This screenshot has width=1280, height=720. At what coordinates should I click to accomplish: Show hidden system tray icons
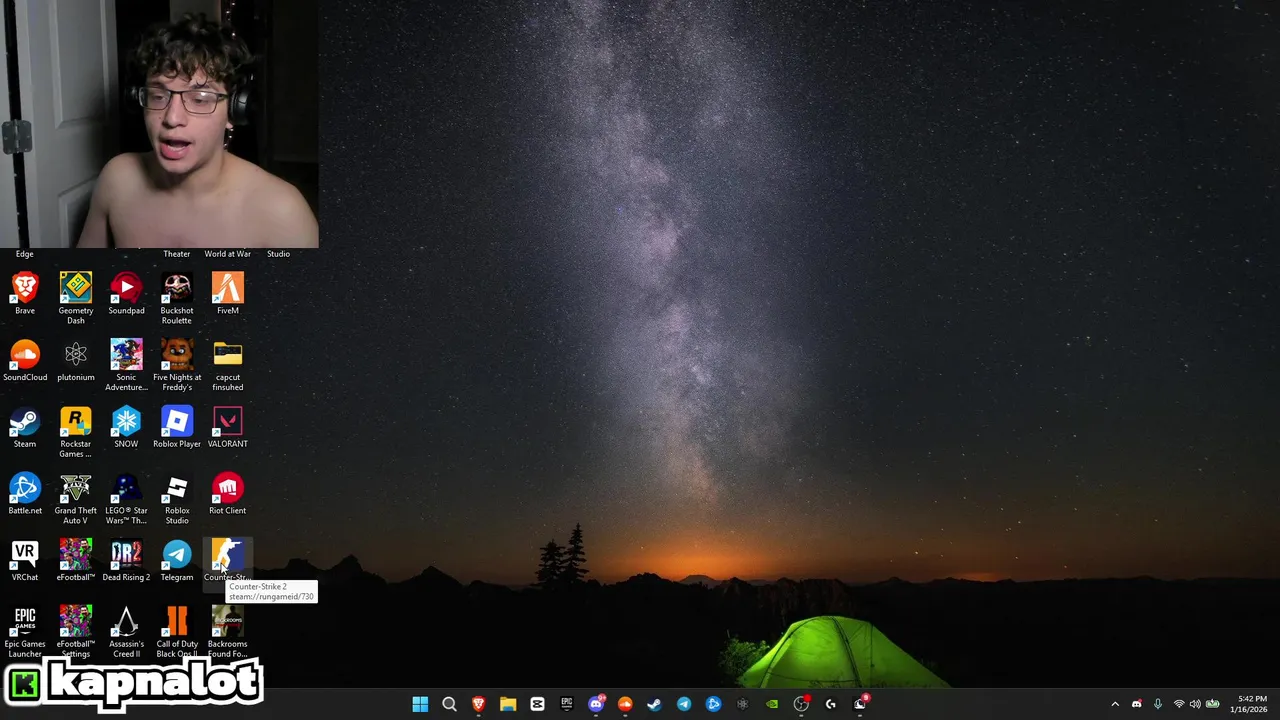[x=1115, y=704]
